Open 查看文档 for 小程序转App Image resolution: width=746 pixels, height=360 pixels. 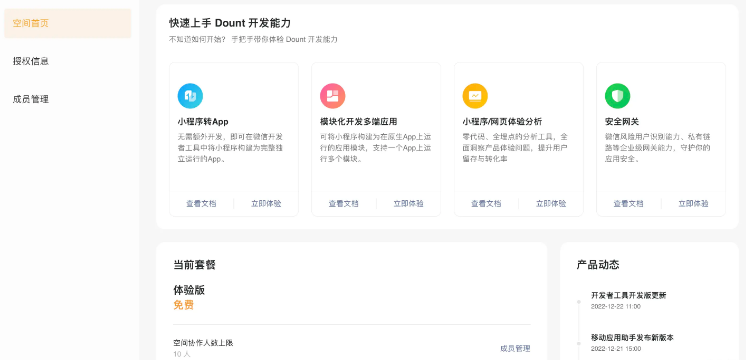[x=201, y=204]
